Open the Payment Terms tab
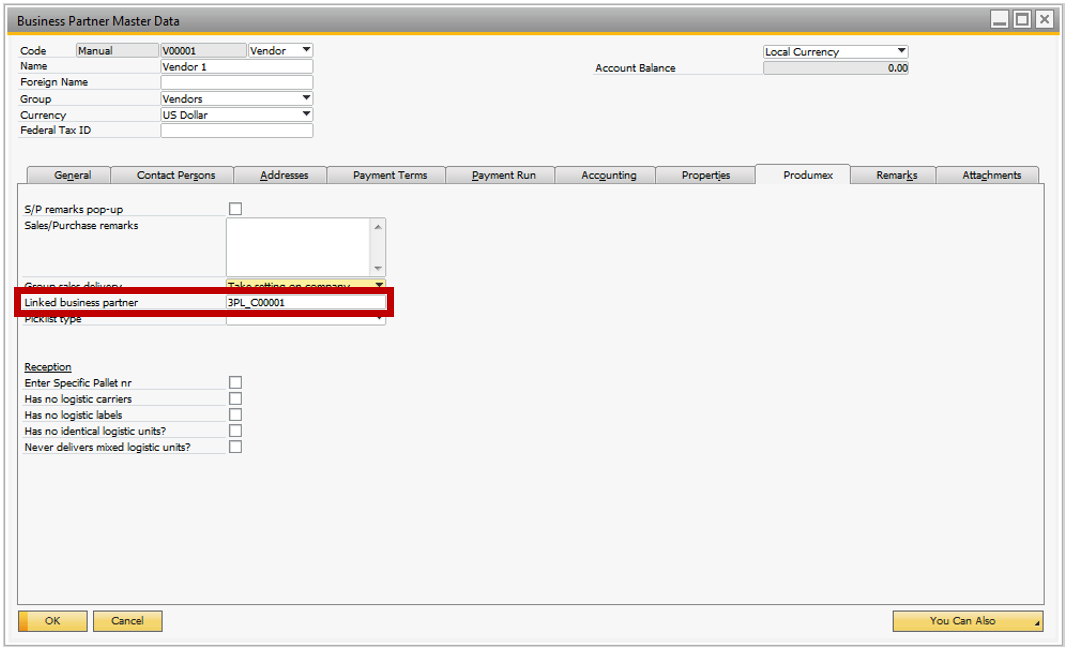Screen dimensions: 1068x650 click(390, 175)
